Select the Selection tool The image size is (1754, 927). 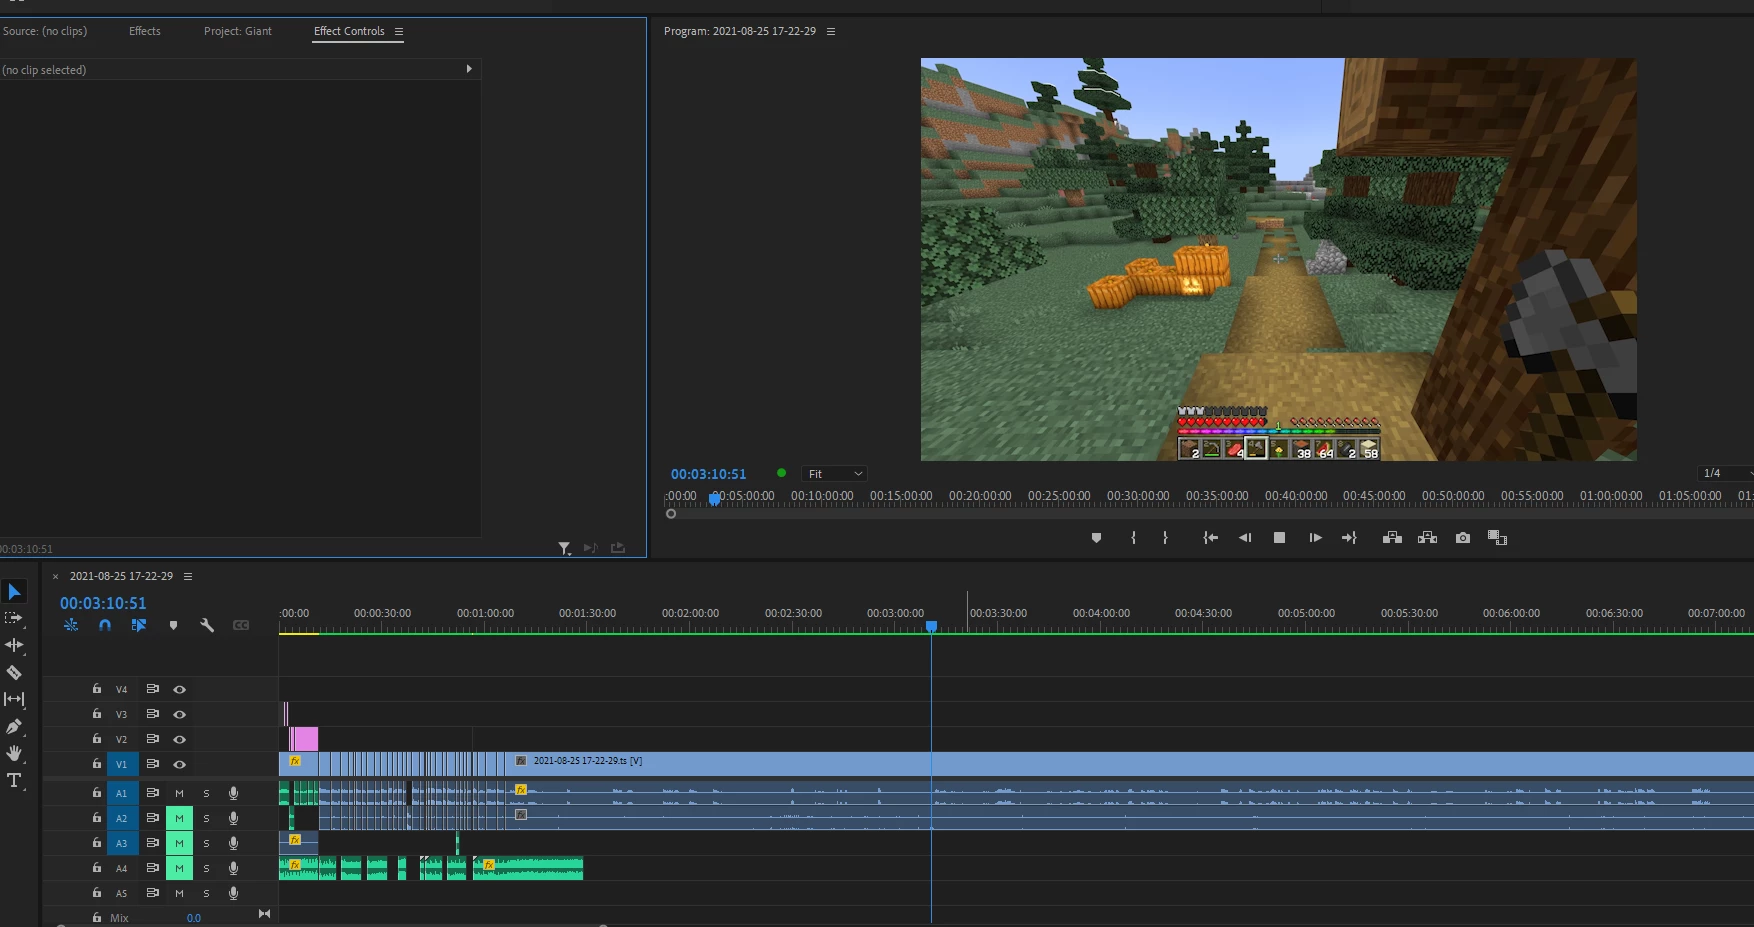point(14,592)
